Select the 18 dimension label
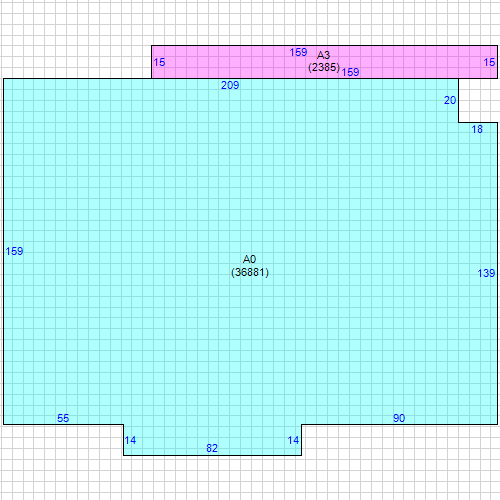The width and height of the screenshot is (500, 500). pos(477,129)
